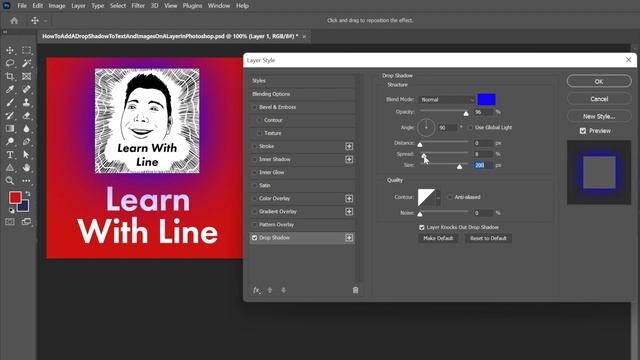Open the Contour picker dropdown arrow
The image size is (640, 360).
pyautogui.click(x=438, y=198)
